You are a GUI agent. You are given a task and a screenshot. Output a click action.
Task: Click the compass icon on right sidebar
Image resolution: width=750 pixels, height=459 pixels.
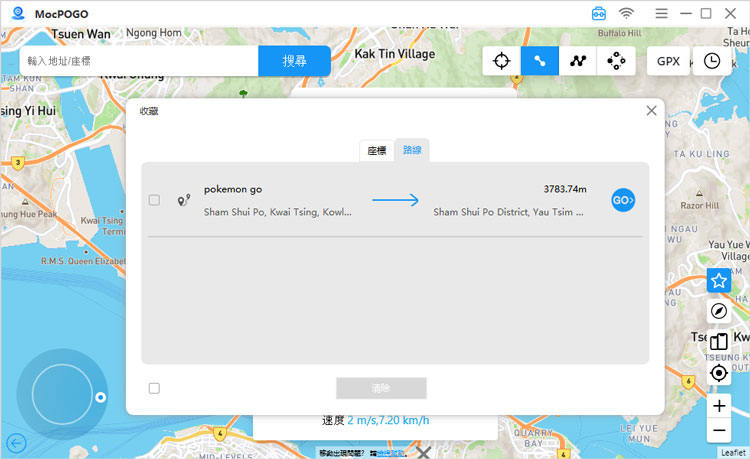pos(718,311)
